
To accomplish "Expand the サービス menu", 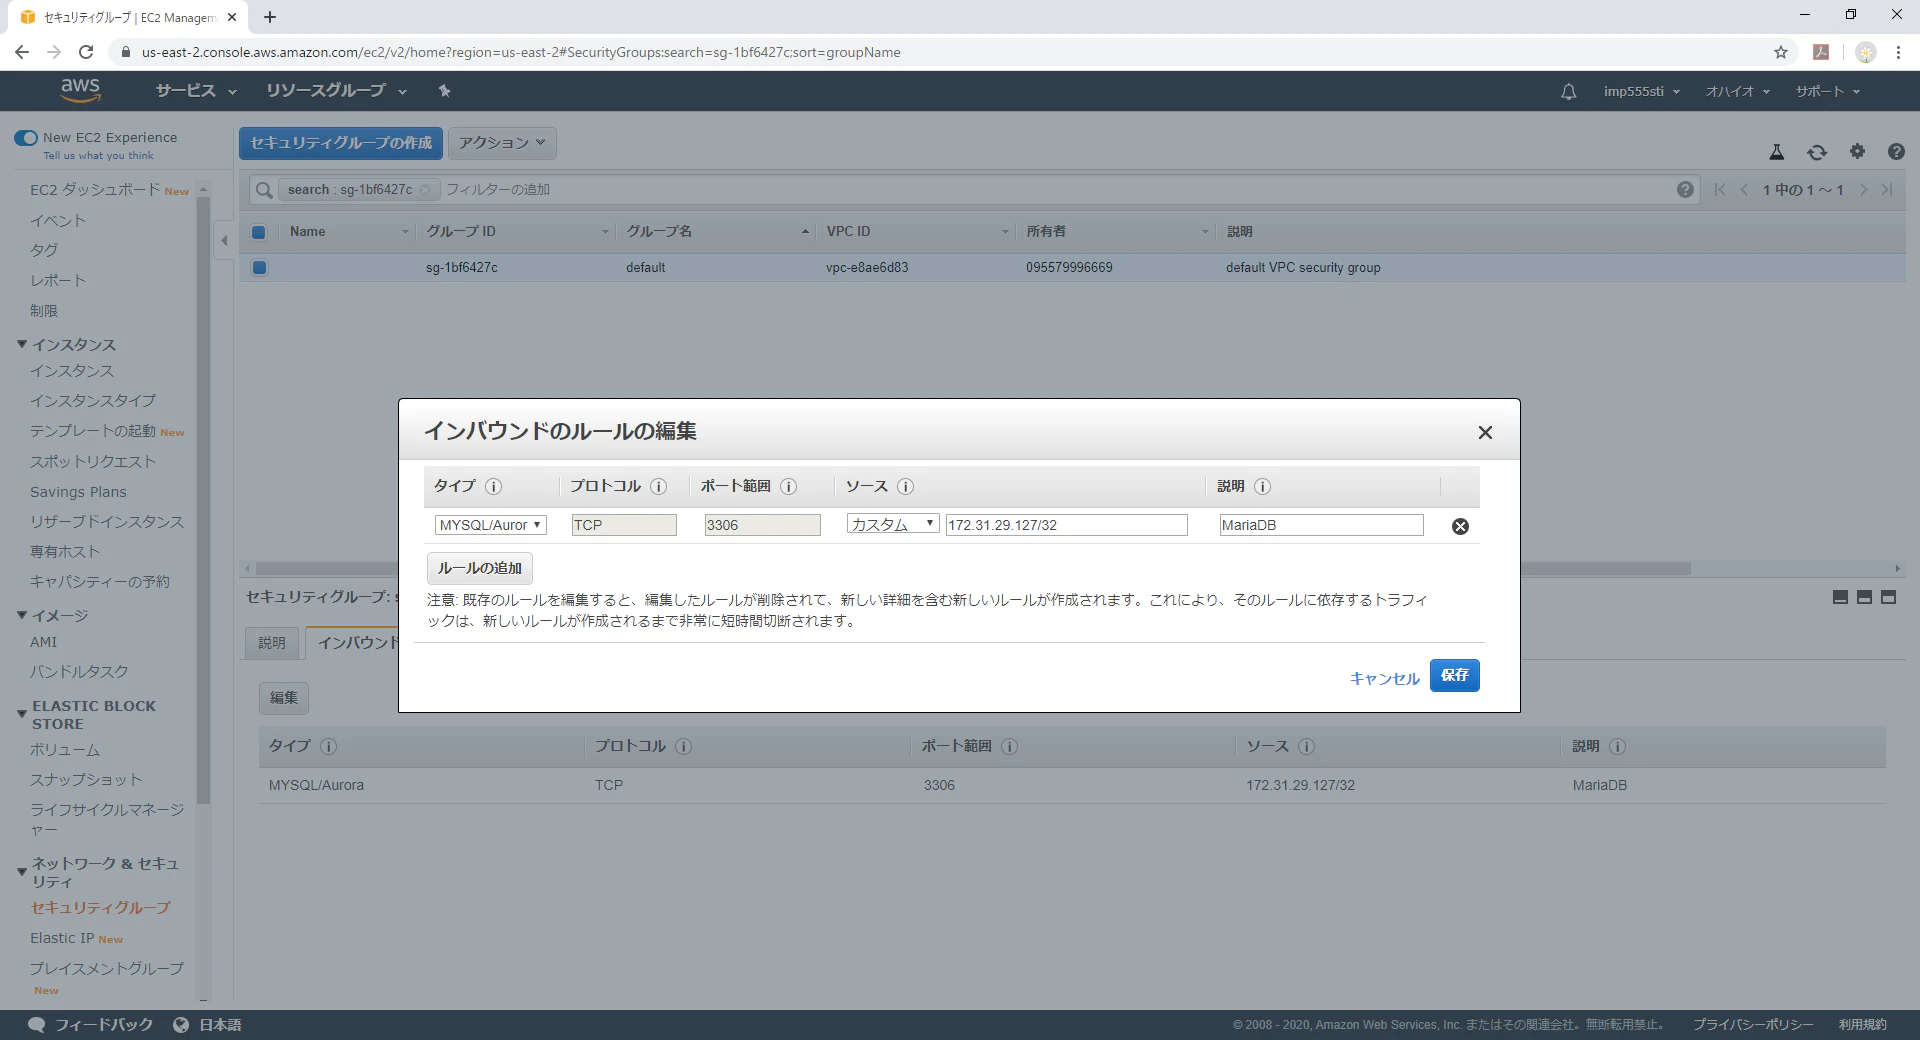I will 196,91.
